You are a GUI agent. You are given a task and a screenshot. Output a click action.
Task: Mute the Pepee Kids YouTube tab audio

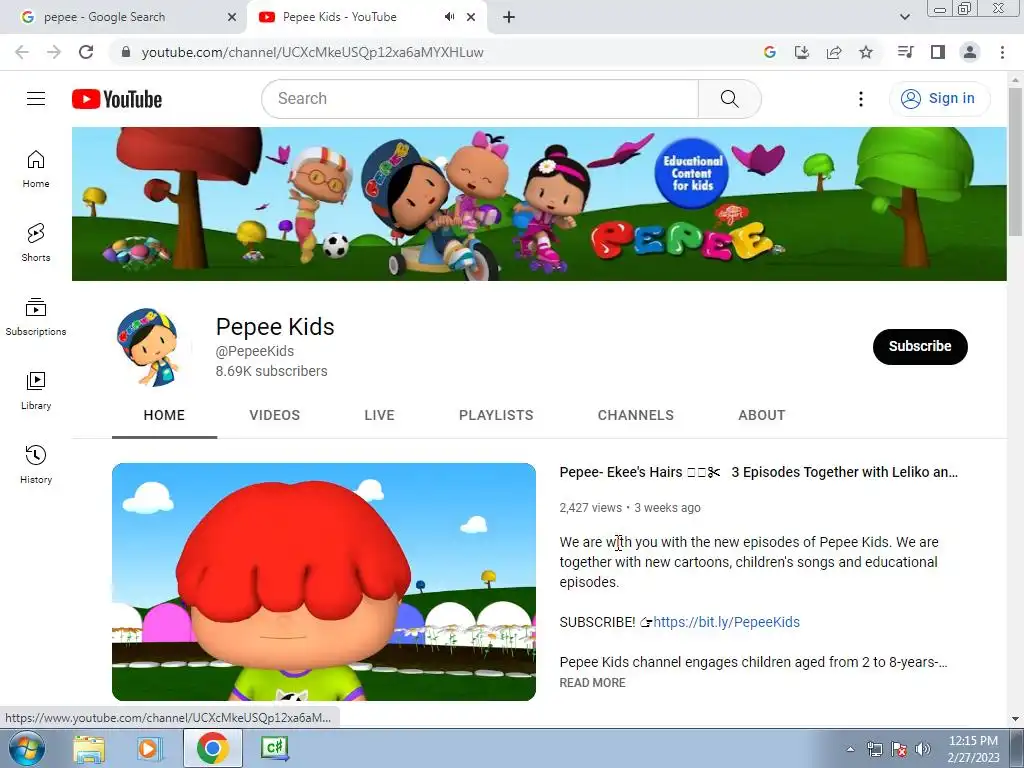449,17
